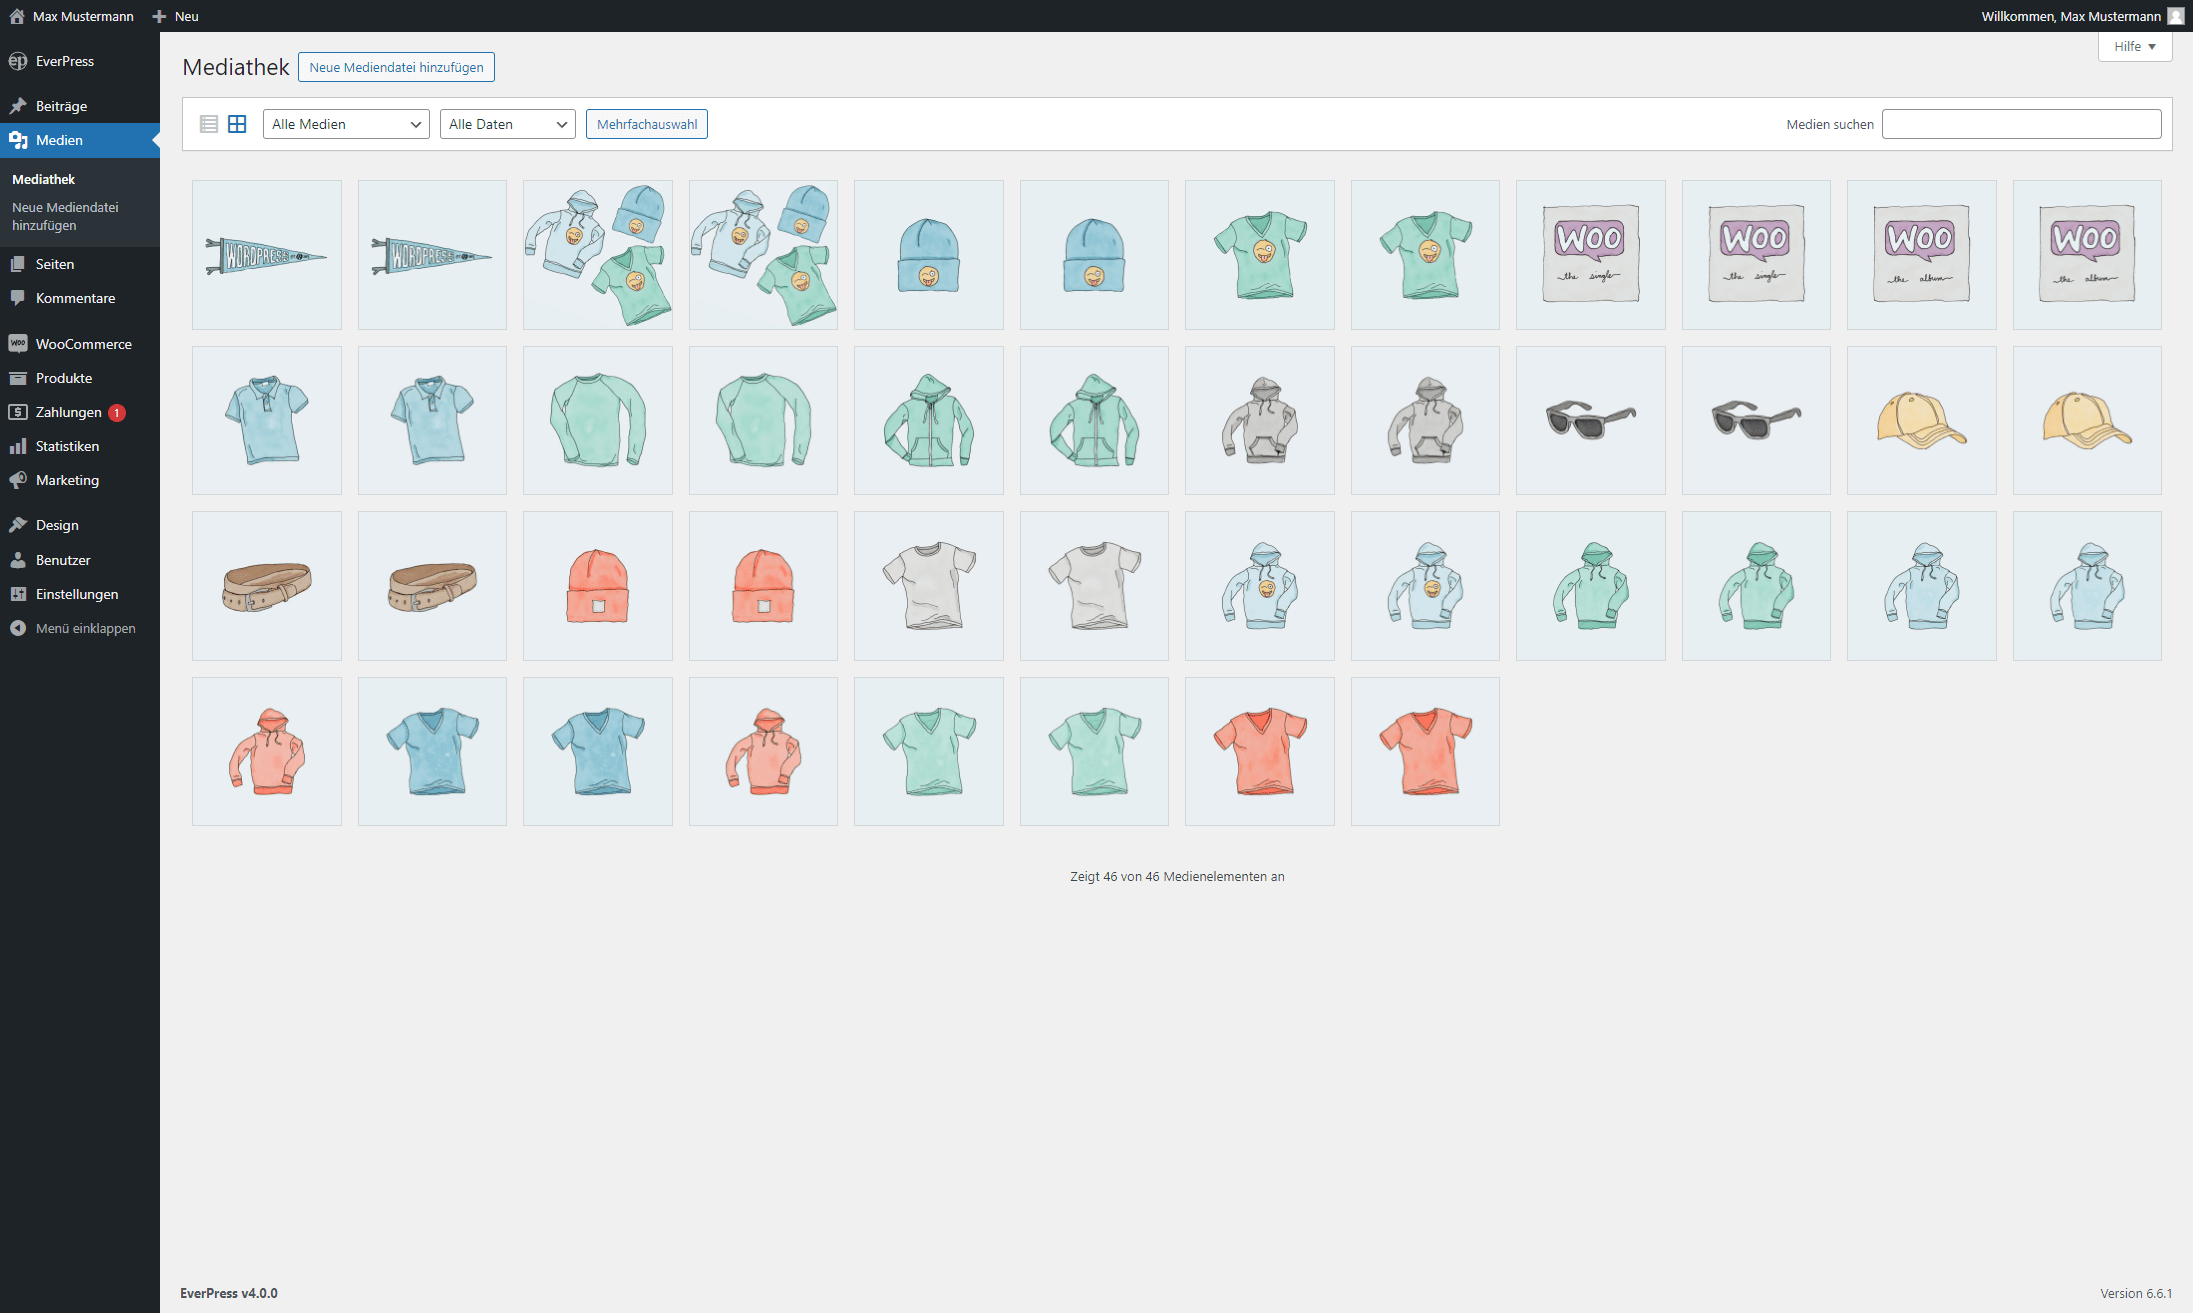Screen dimensions: 2193x1313
Task: Open Zahlungen menu with notification badge
Action: coord(69,412)
